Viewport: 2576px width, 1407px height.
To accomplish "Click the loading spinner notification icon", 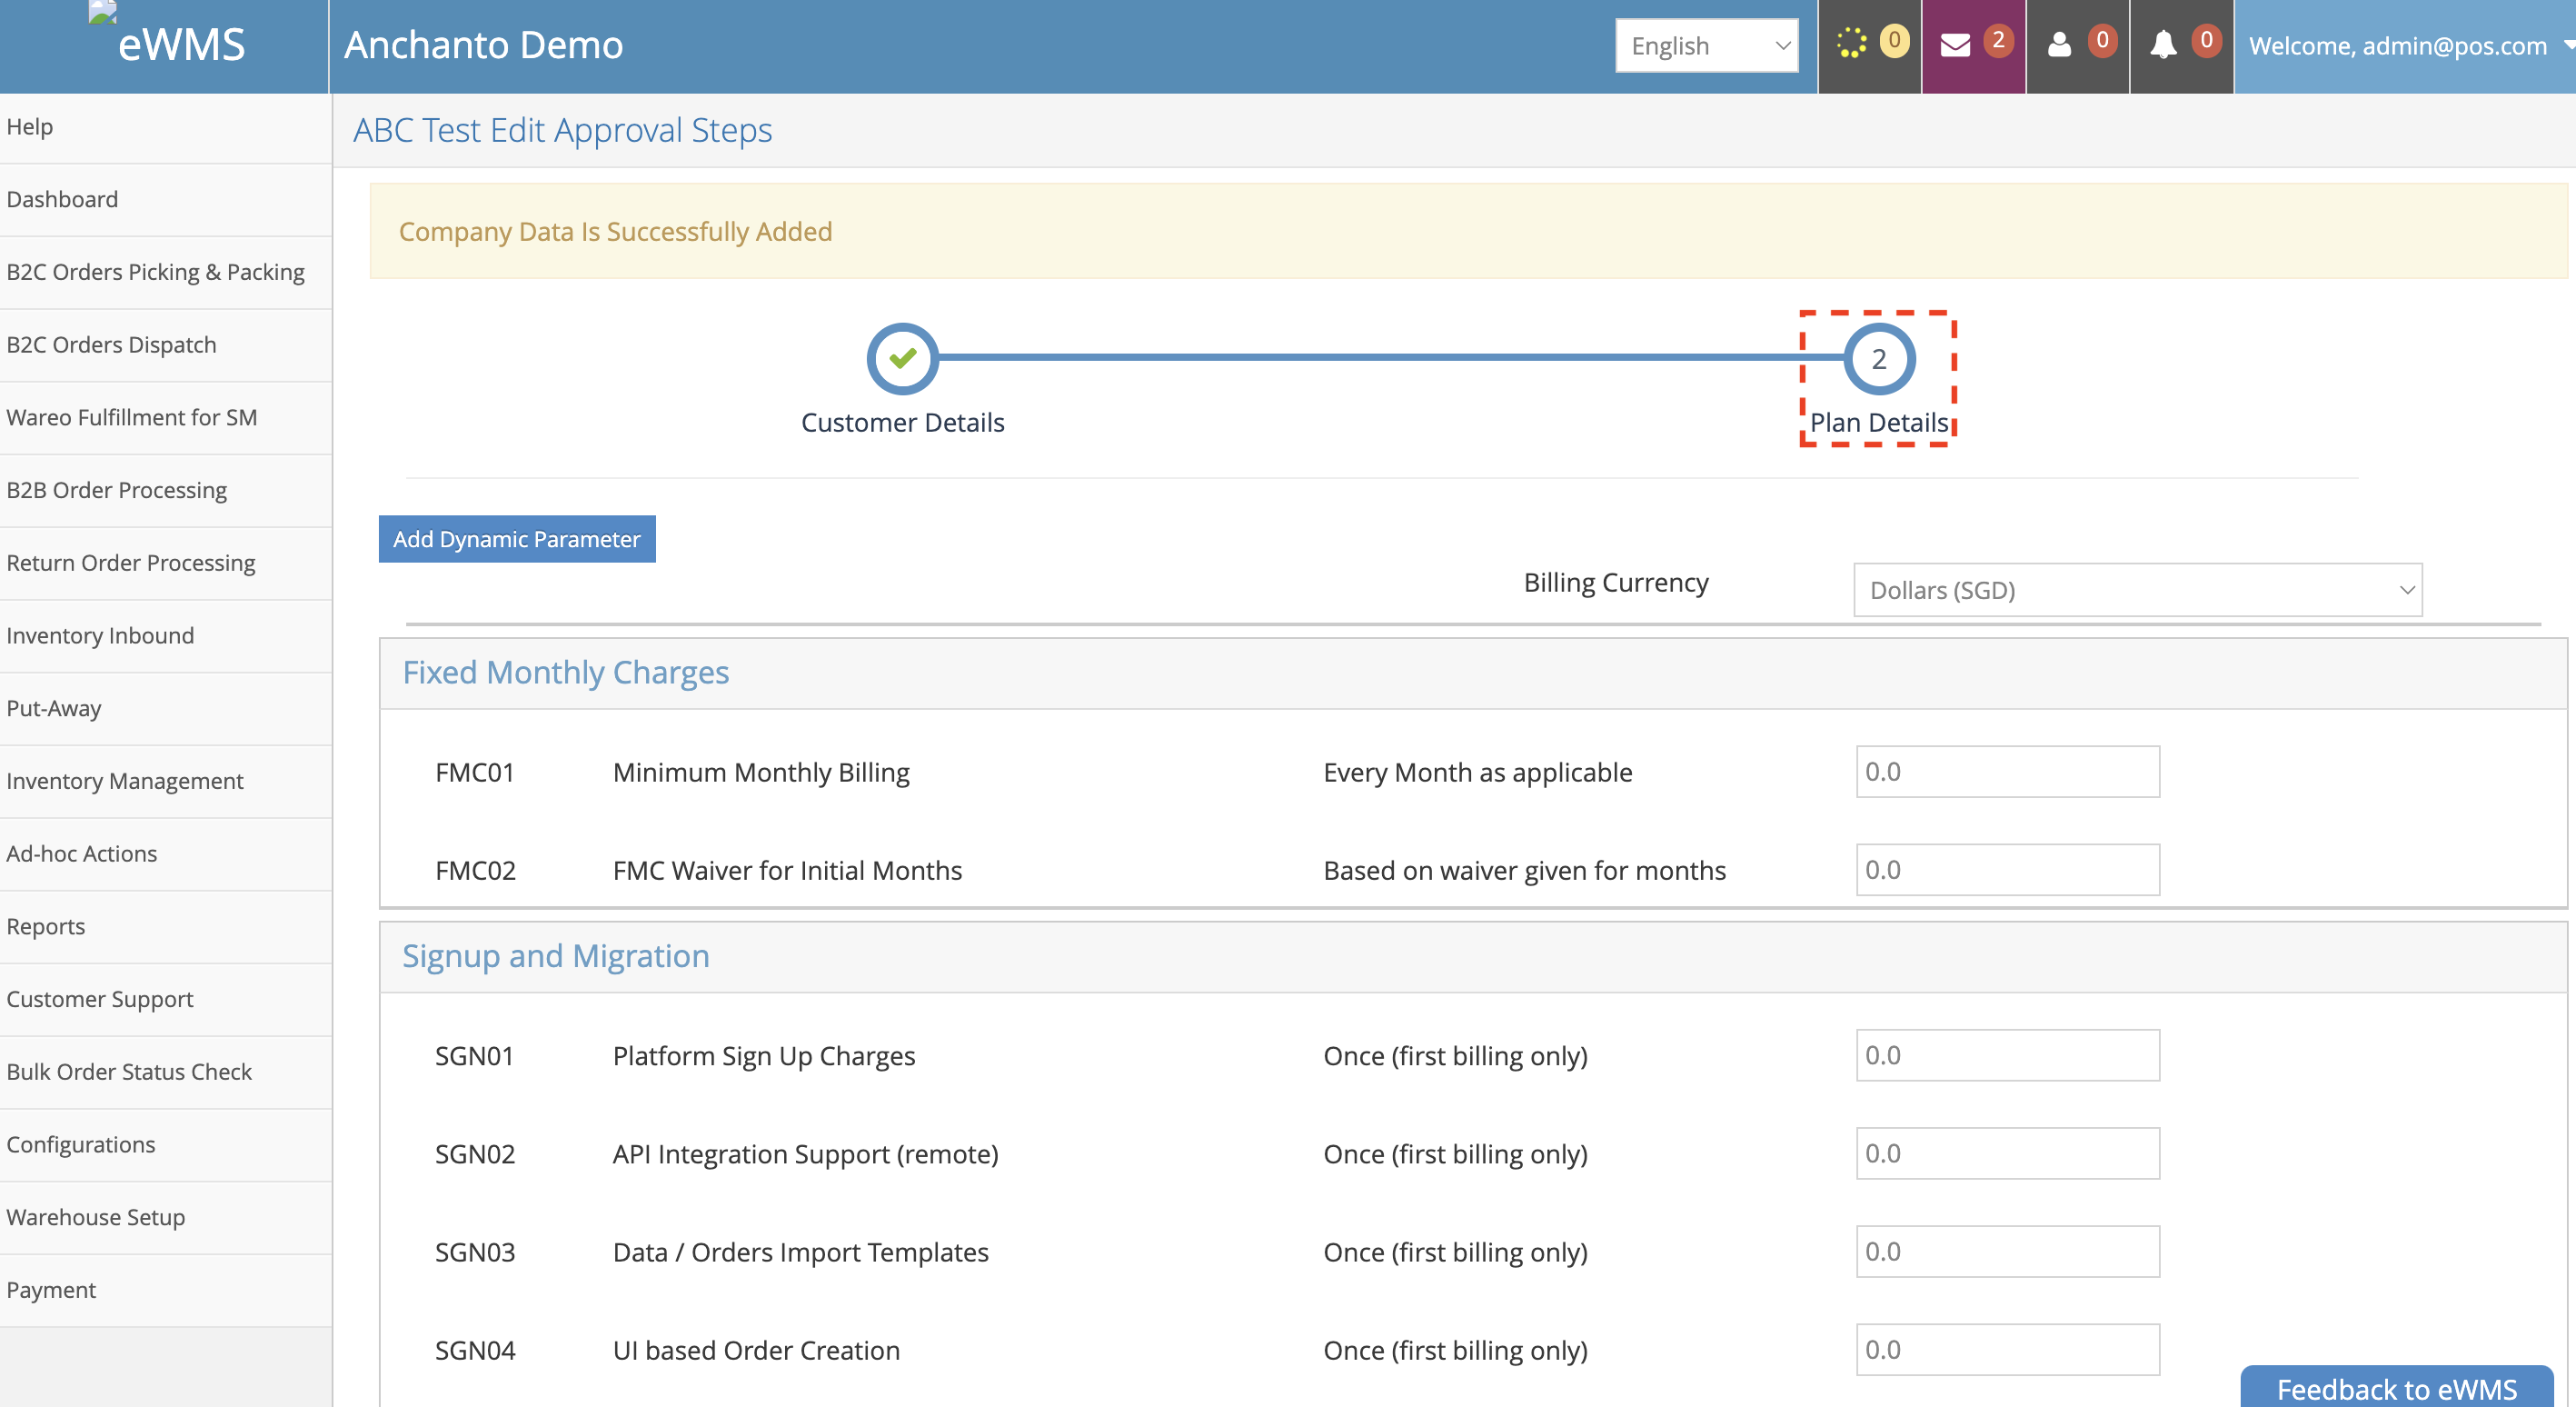I will click(x=1852, y=44).
